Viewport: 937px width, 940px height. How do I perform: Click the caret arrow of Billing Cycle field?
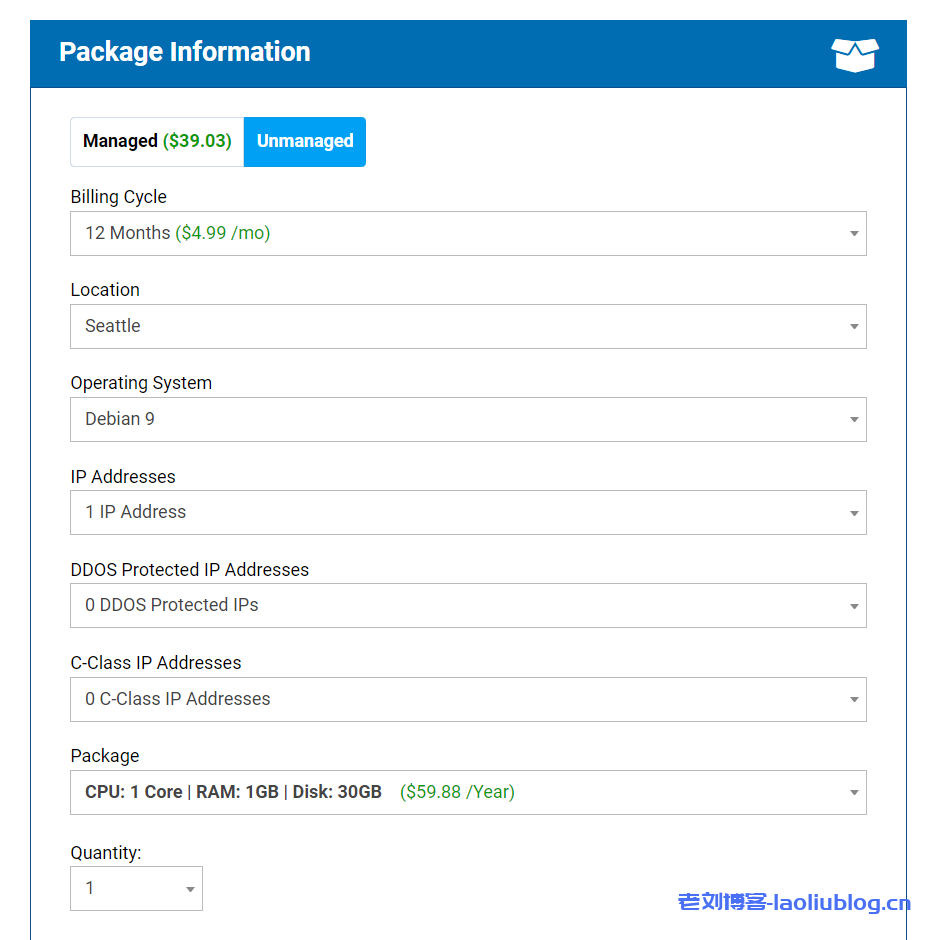tap(854, 234)
